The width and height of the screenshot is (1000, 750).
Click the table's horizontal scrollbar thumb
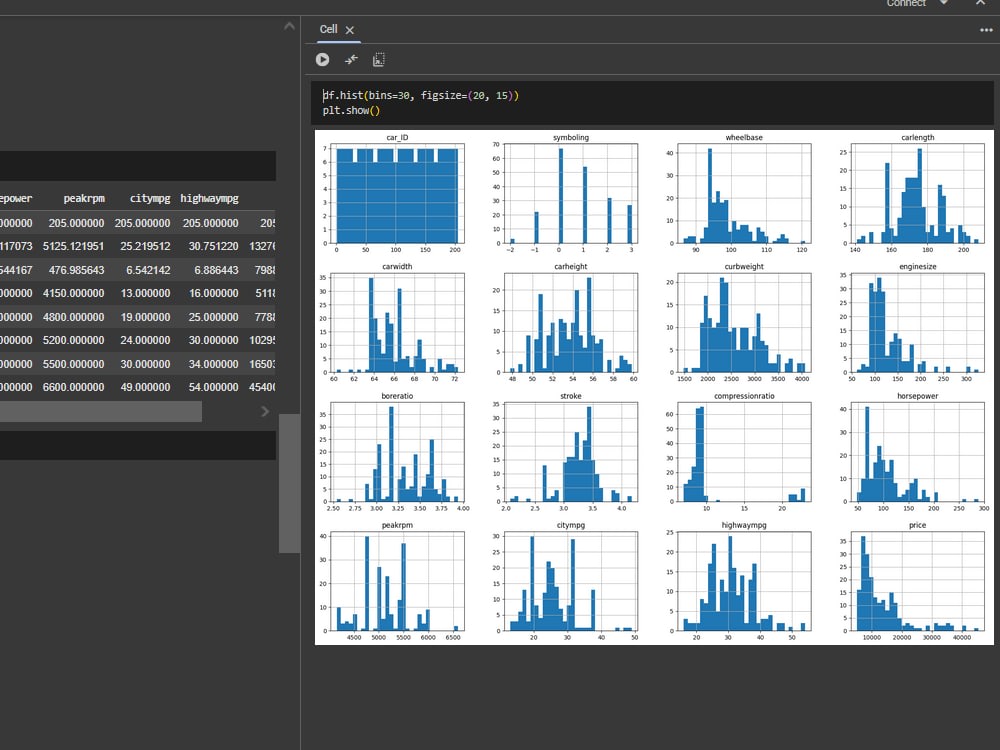pyautogui.click(x=101, y=411)
